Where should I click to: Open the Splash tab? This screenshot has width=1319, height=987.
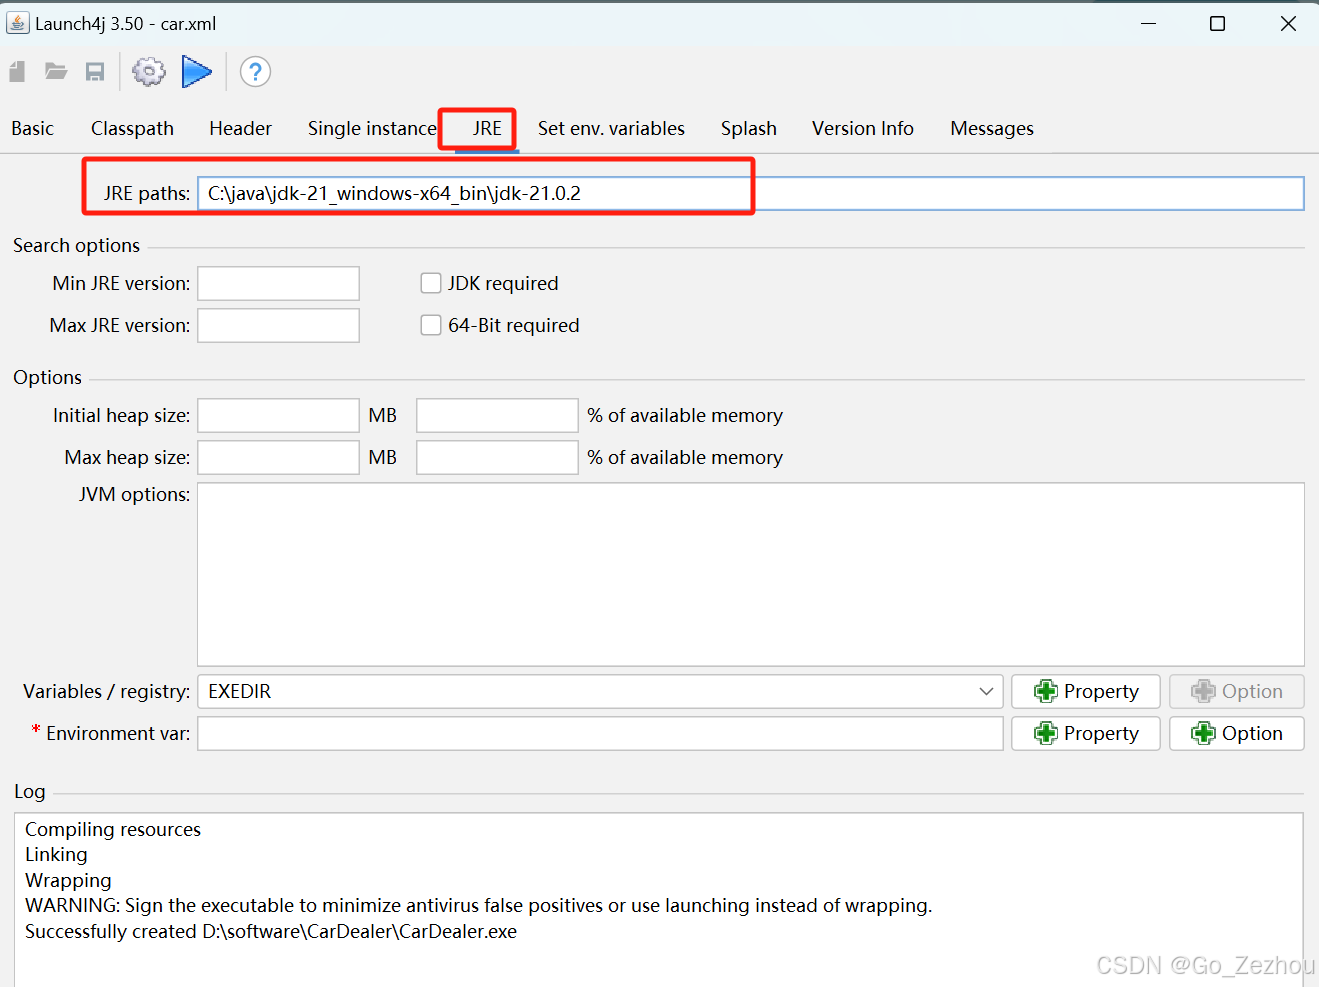click(748, 128)
